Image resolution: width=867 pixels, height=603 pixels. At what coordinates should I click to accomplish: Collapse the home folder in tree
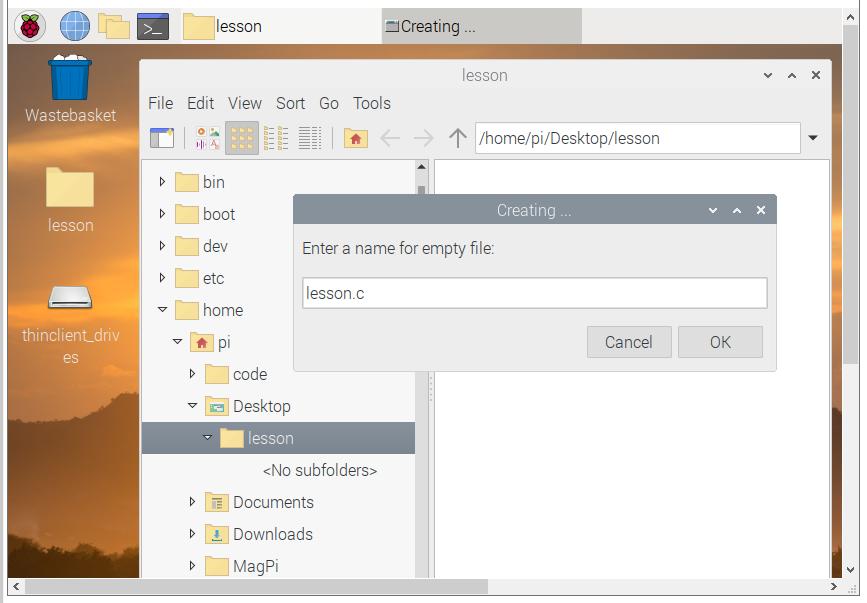coord(163,310)
